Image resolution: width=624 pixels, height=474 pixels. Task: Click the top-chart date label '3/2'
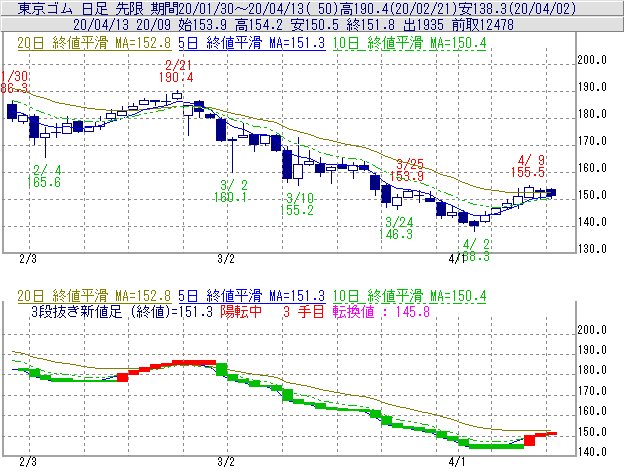pyautogui.click(x=226, y=259)
